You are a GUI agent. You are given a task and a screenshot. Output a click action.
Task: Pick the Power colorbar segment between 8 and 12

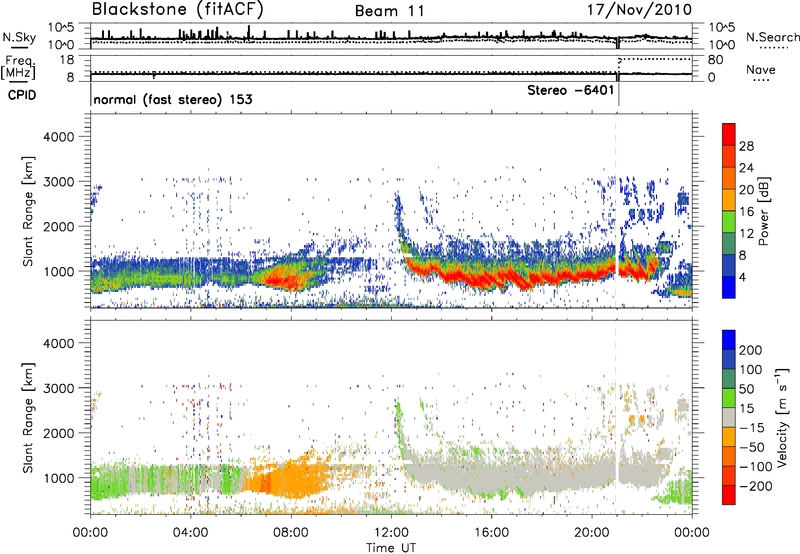click(x=729, y=244)
